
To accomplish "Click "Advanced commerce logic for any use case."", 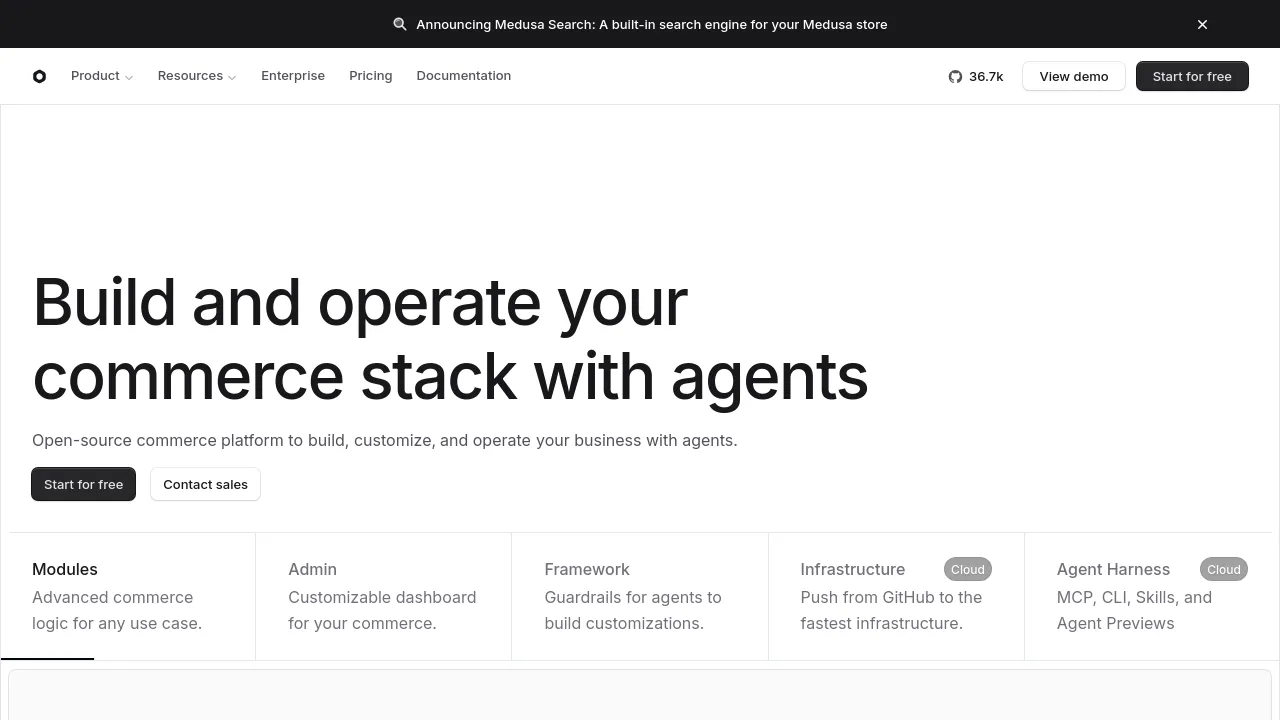I will click(117, 610).
